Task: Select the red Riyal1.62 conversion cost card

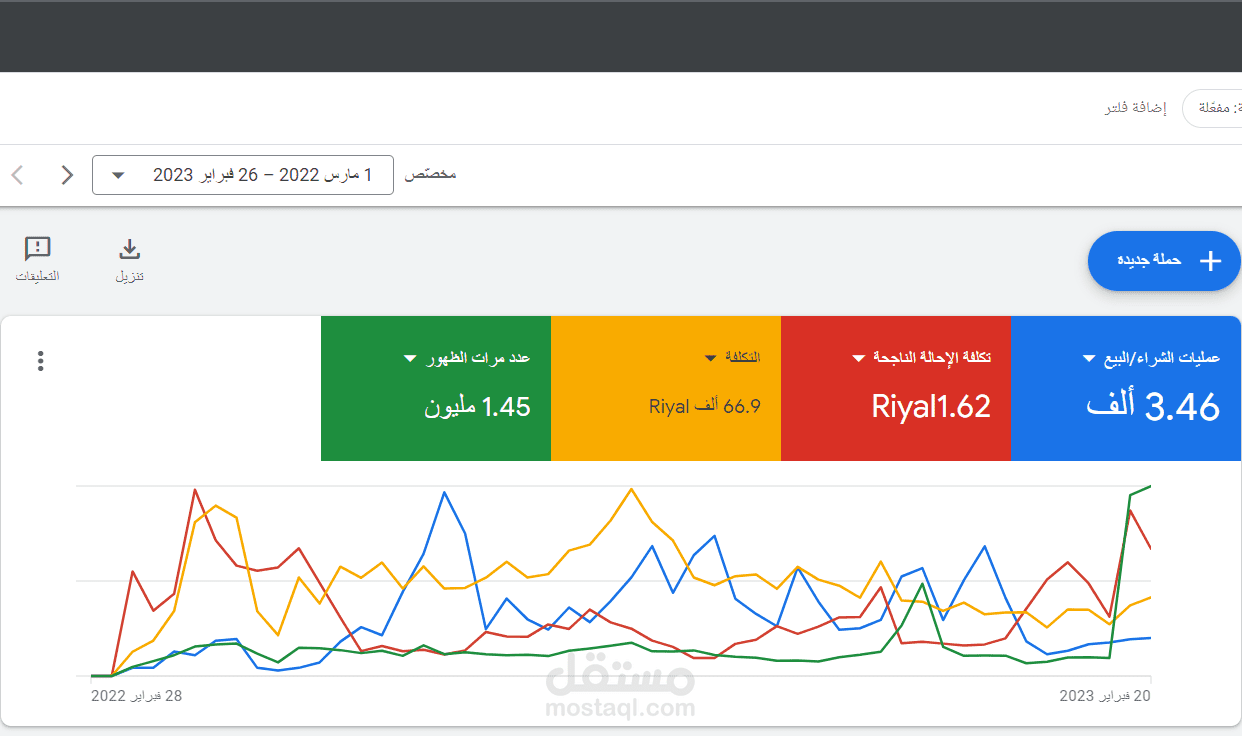Action: pos(896,388)
